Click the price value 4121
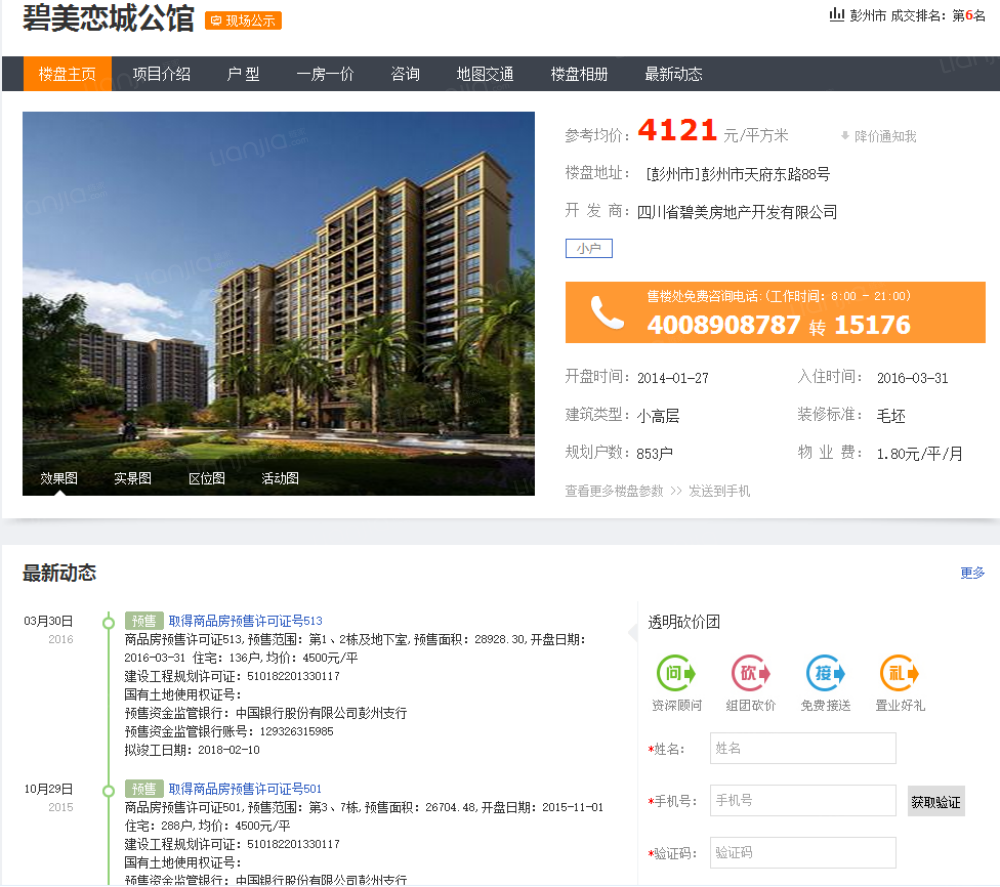The height and width of the screenshot is (887, 1000). click(677, 131)
